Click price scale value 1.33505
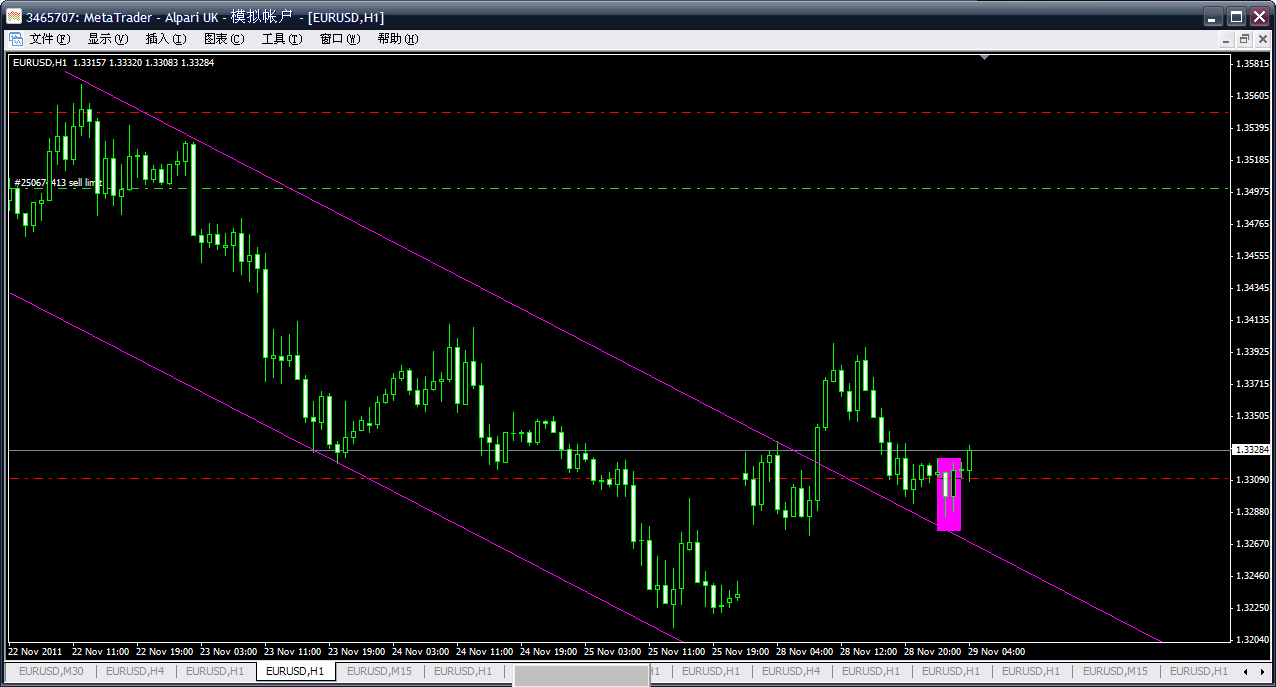 [1252, 416]
